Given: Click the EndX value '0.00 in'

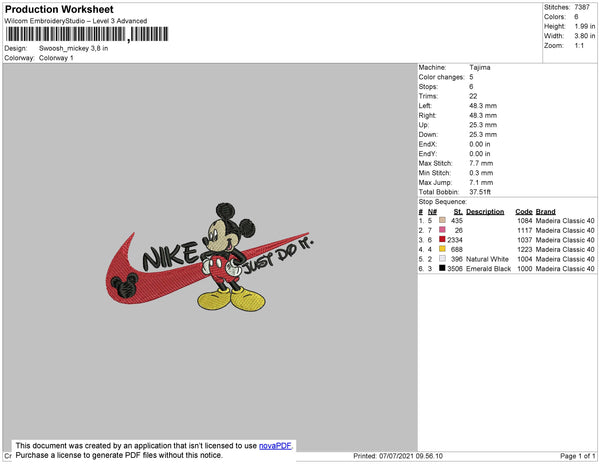Looking at the screenshot, I should point(479,144).
